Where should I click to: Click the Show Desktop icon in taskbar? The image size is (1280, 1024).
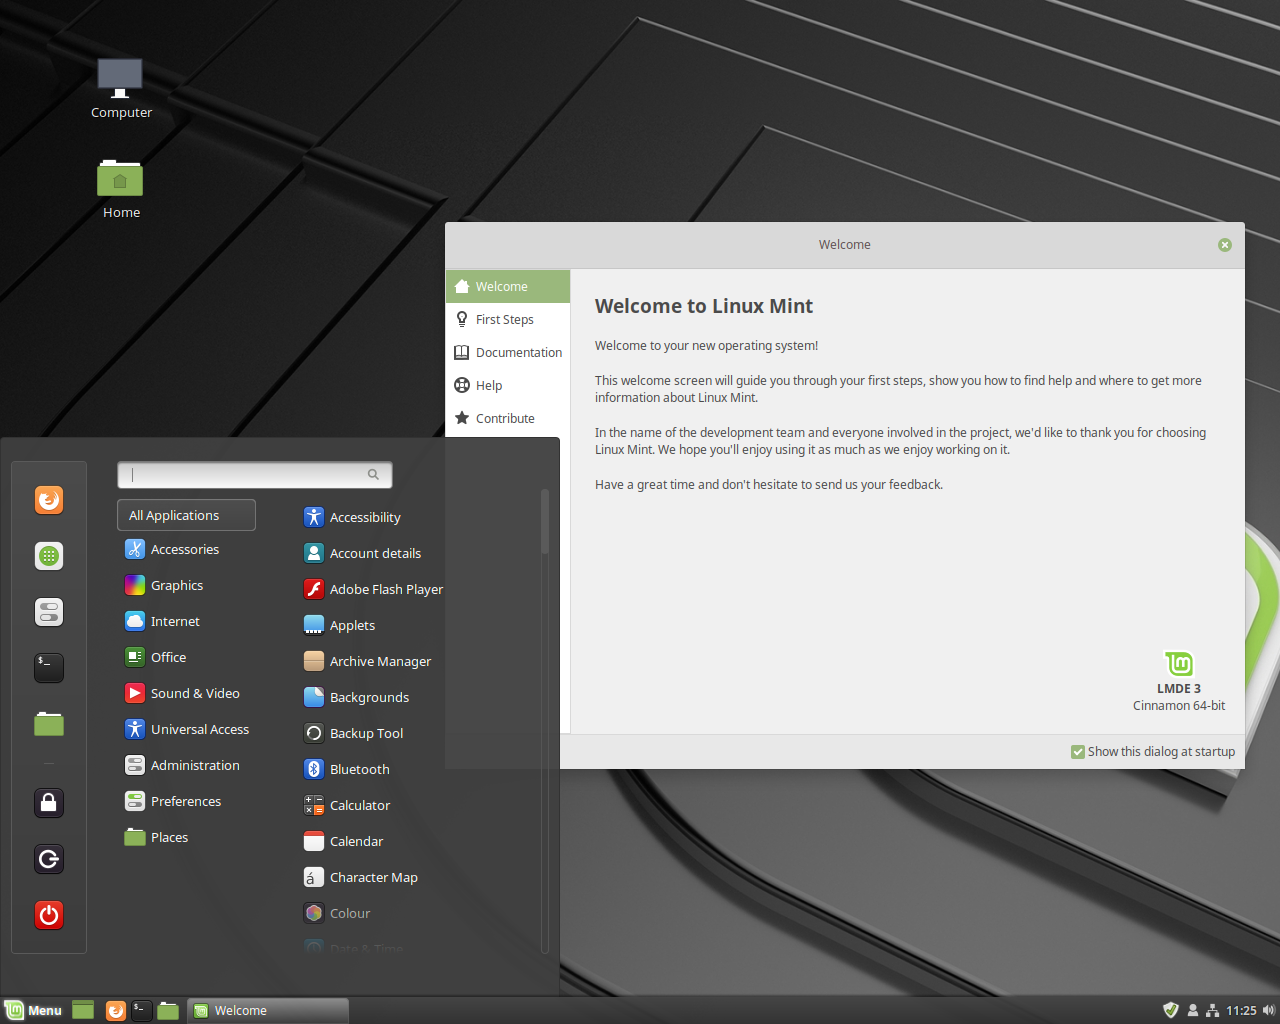tap(83, 1011)
